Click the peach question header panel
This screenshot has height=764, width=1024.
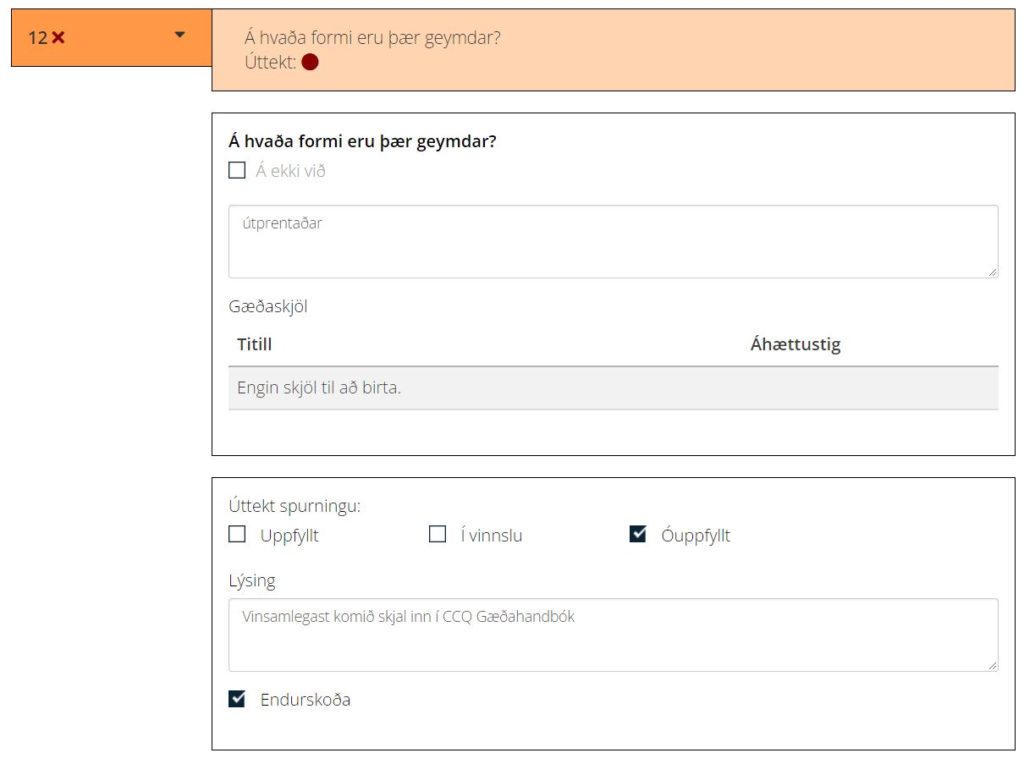point(613,50)
